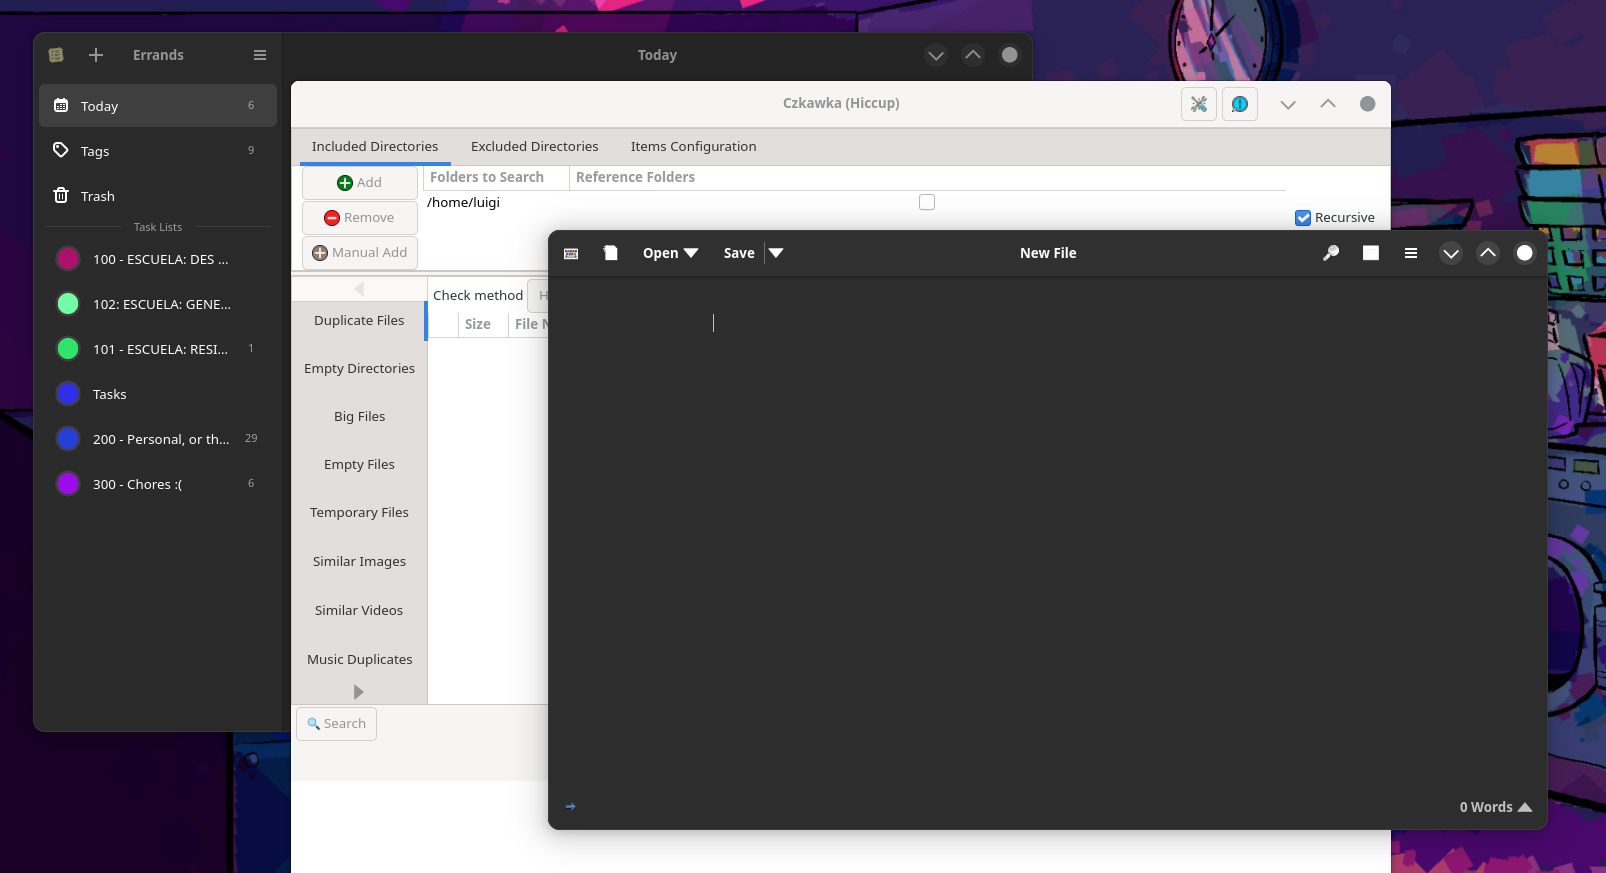Click the plus icon to add a task list in Errands
Screen dimensions: 1606x873
pos(96,55)
